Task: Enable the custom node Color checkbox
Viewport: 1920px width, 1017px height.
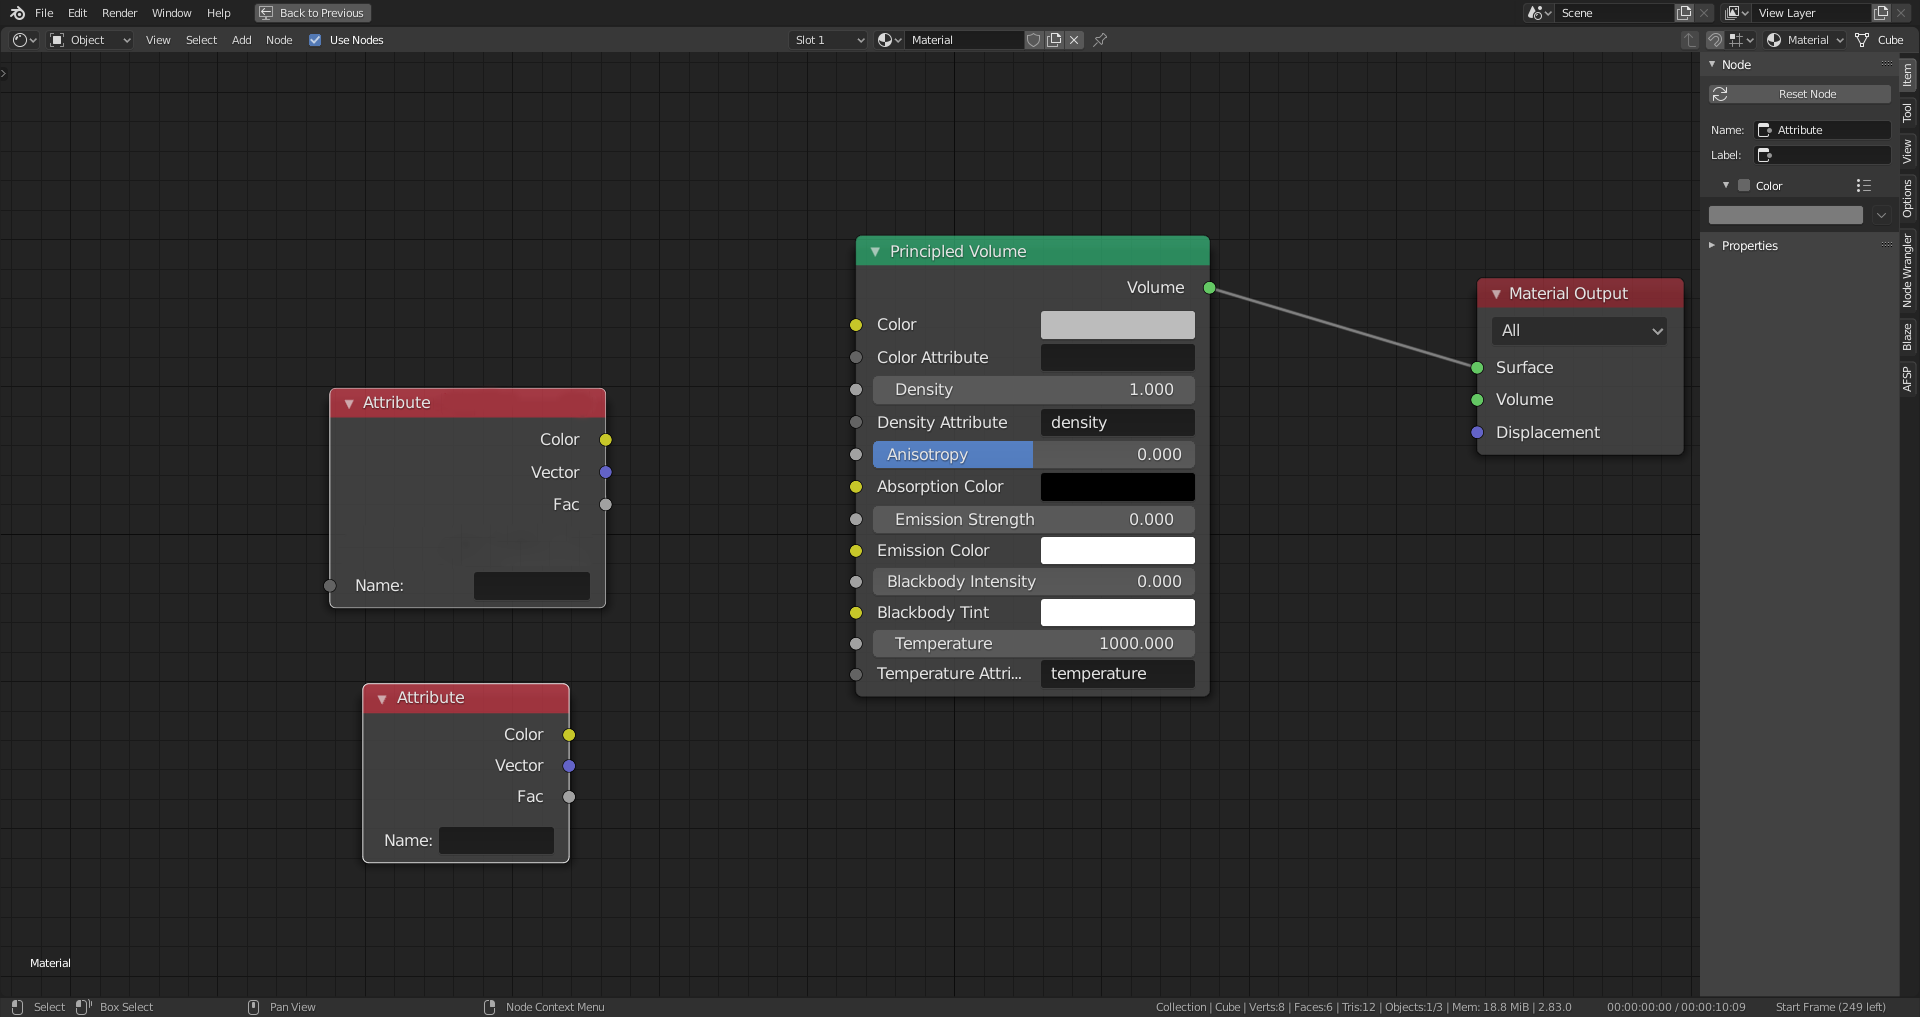Action: (1744, 186)
